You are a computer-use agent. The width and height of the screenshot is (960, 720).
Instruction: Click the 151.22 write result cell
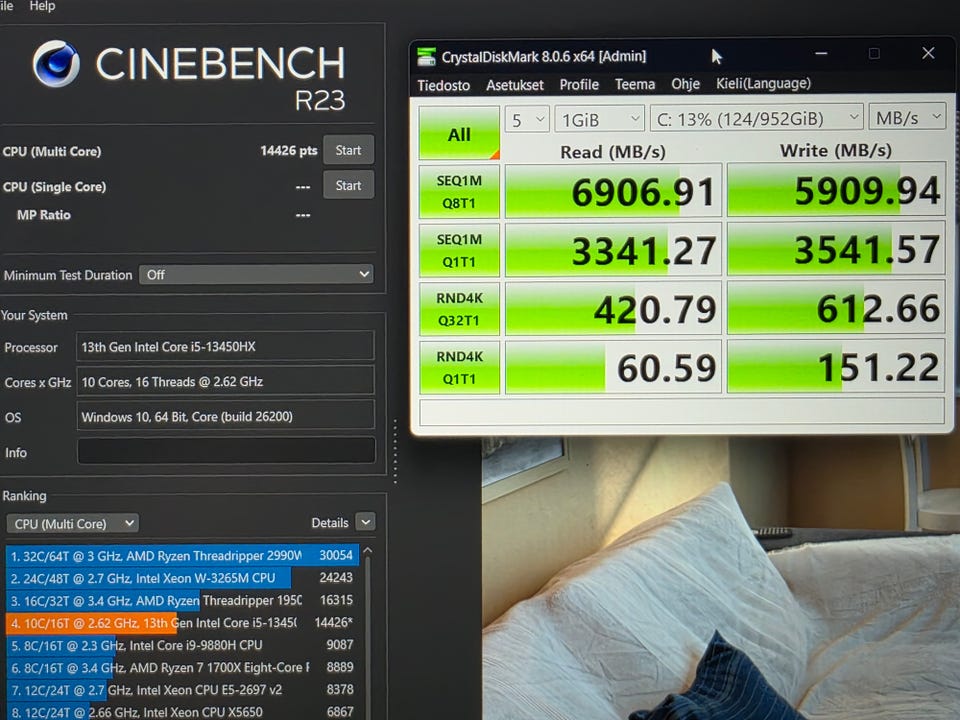pos(836,366)
